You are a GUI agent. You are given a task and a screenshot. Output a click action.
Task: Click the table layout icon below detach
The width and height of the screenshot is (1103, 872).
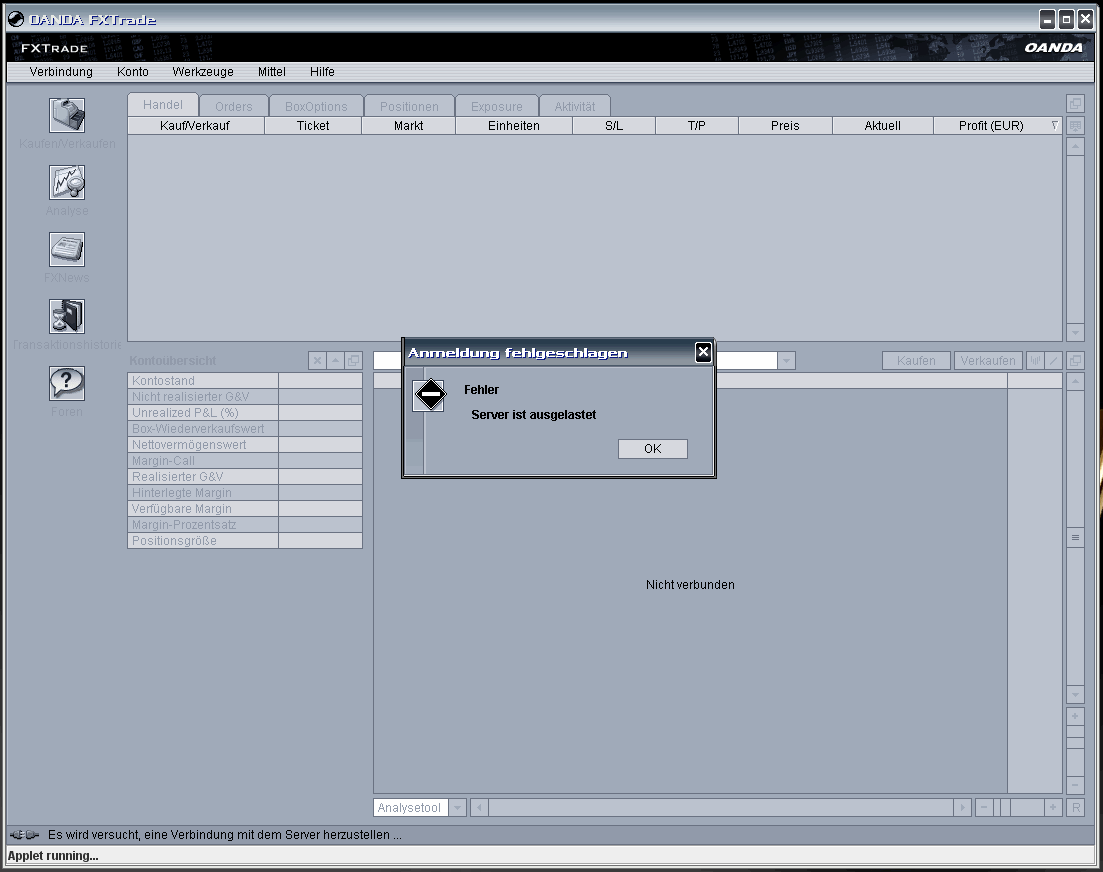[1076, 126]
